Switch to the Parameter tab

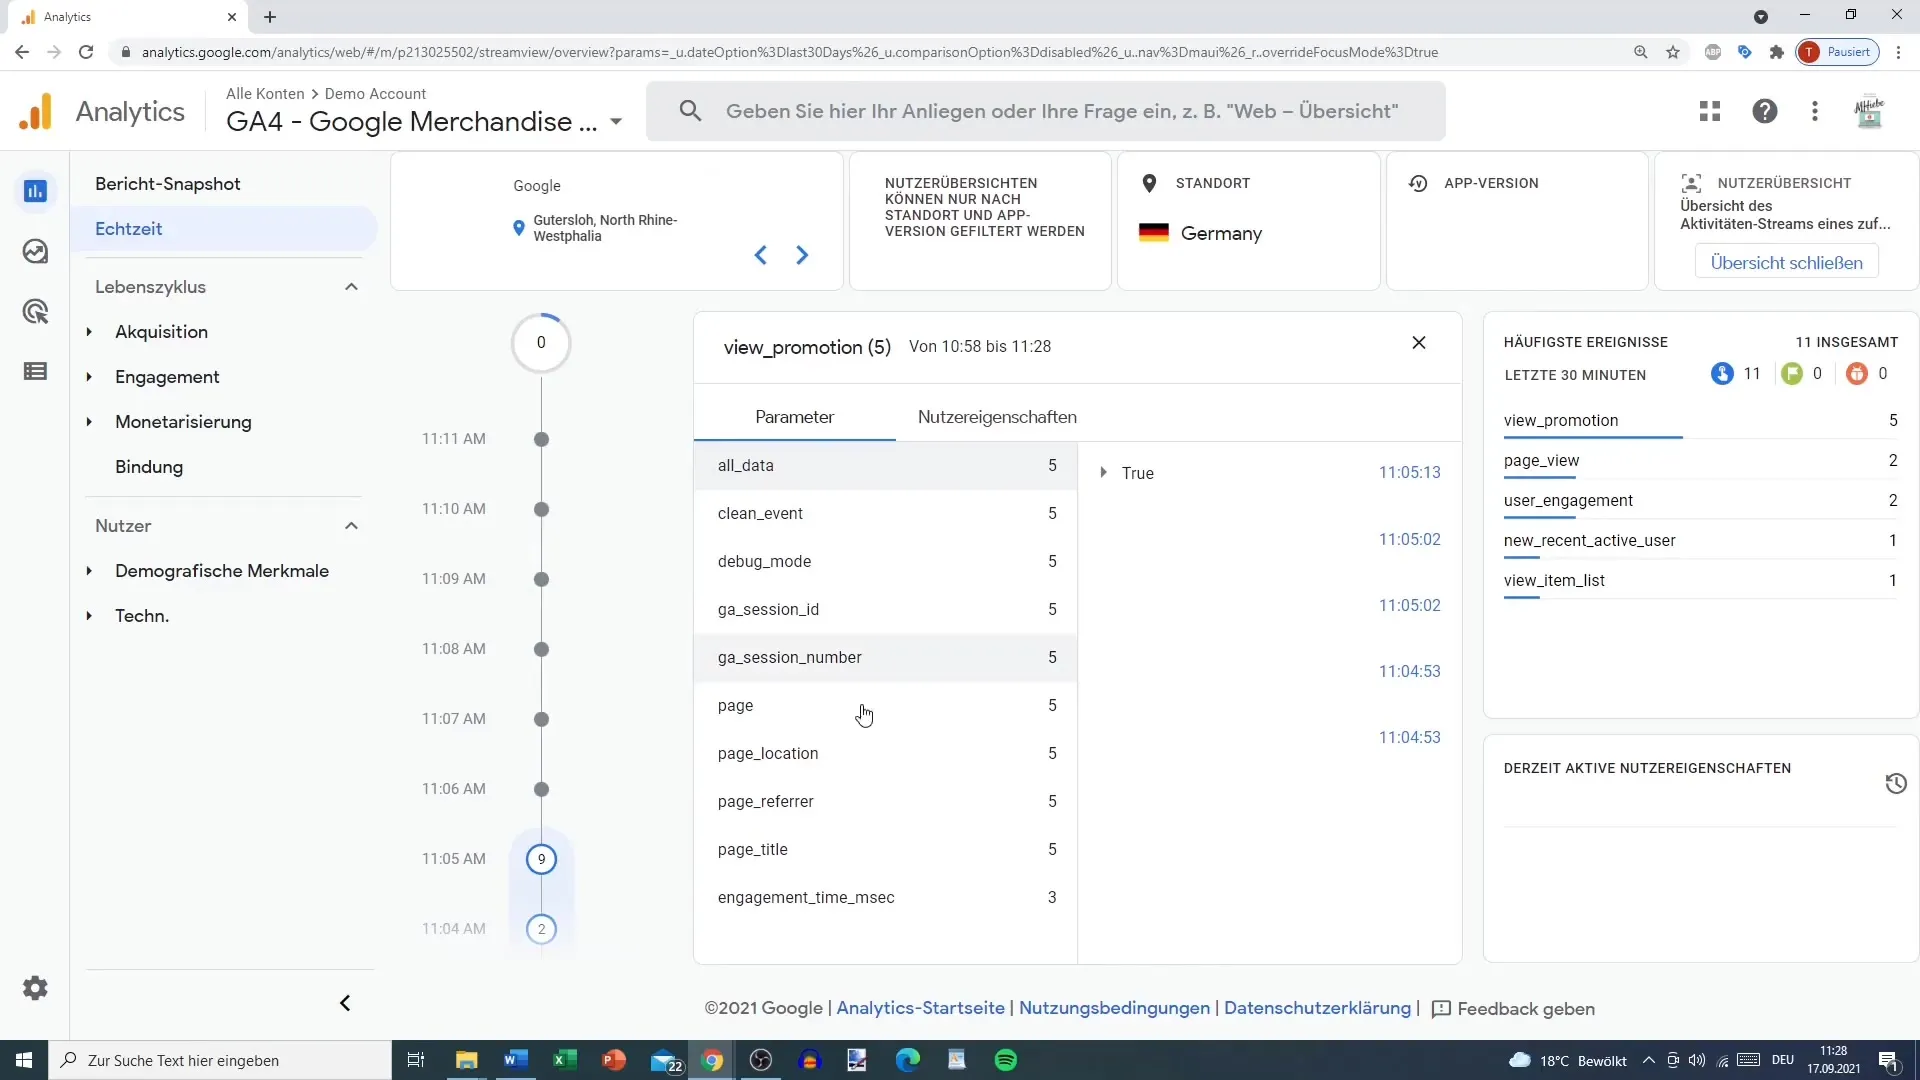794,417
